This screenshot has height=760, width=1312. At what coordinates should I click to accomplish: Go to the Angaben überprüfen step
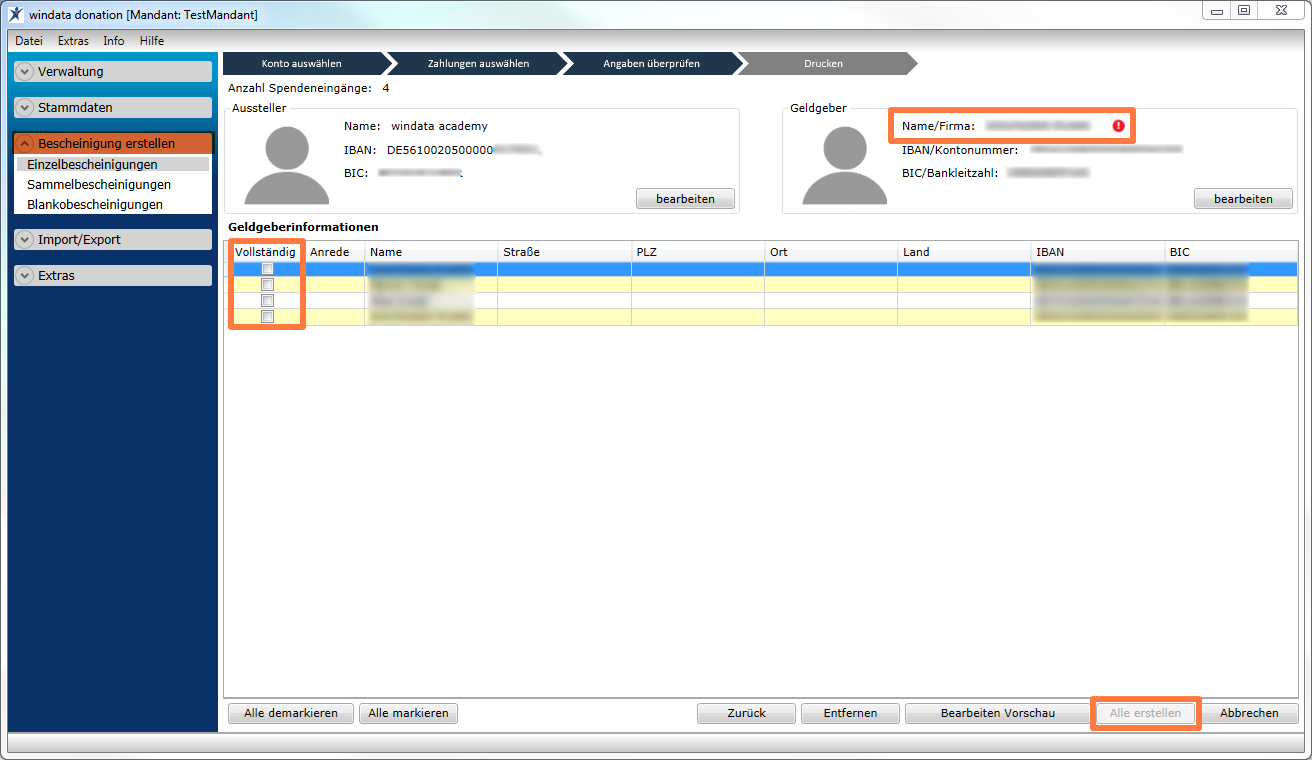(651, 63)
